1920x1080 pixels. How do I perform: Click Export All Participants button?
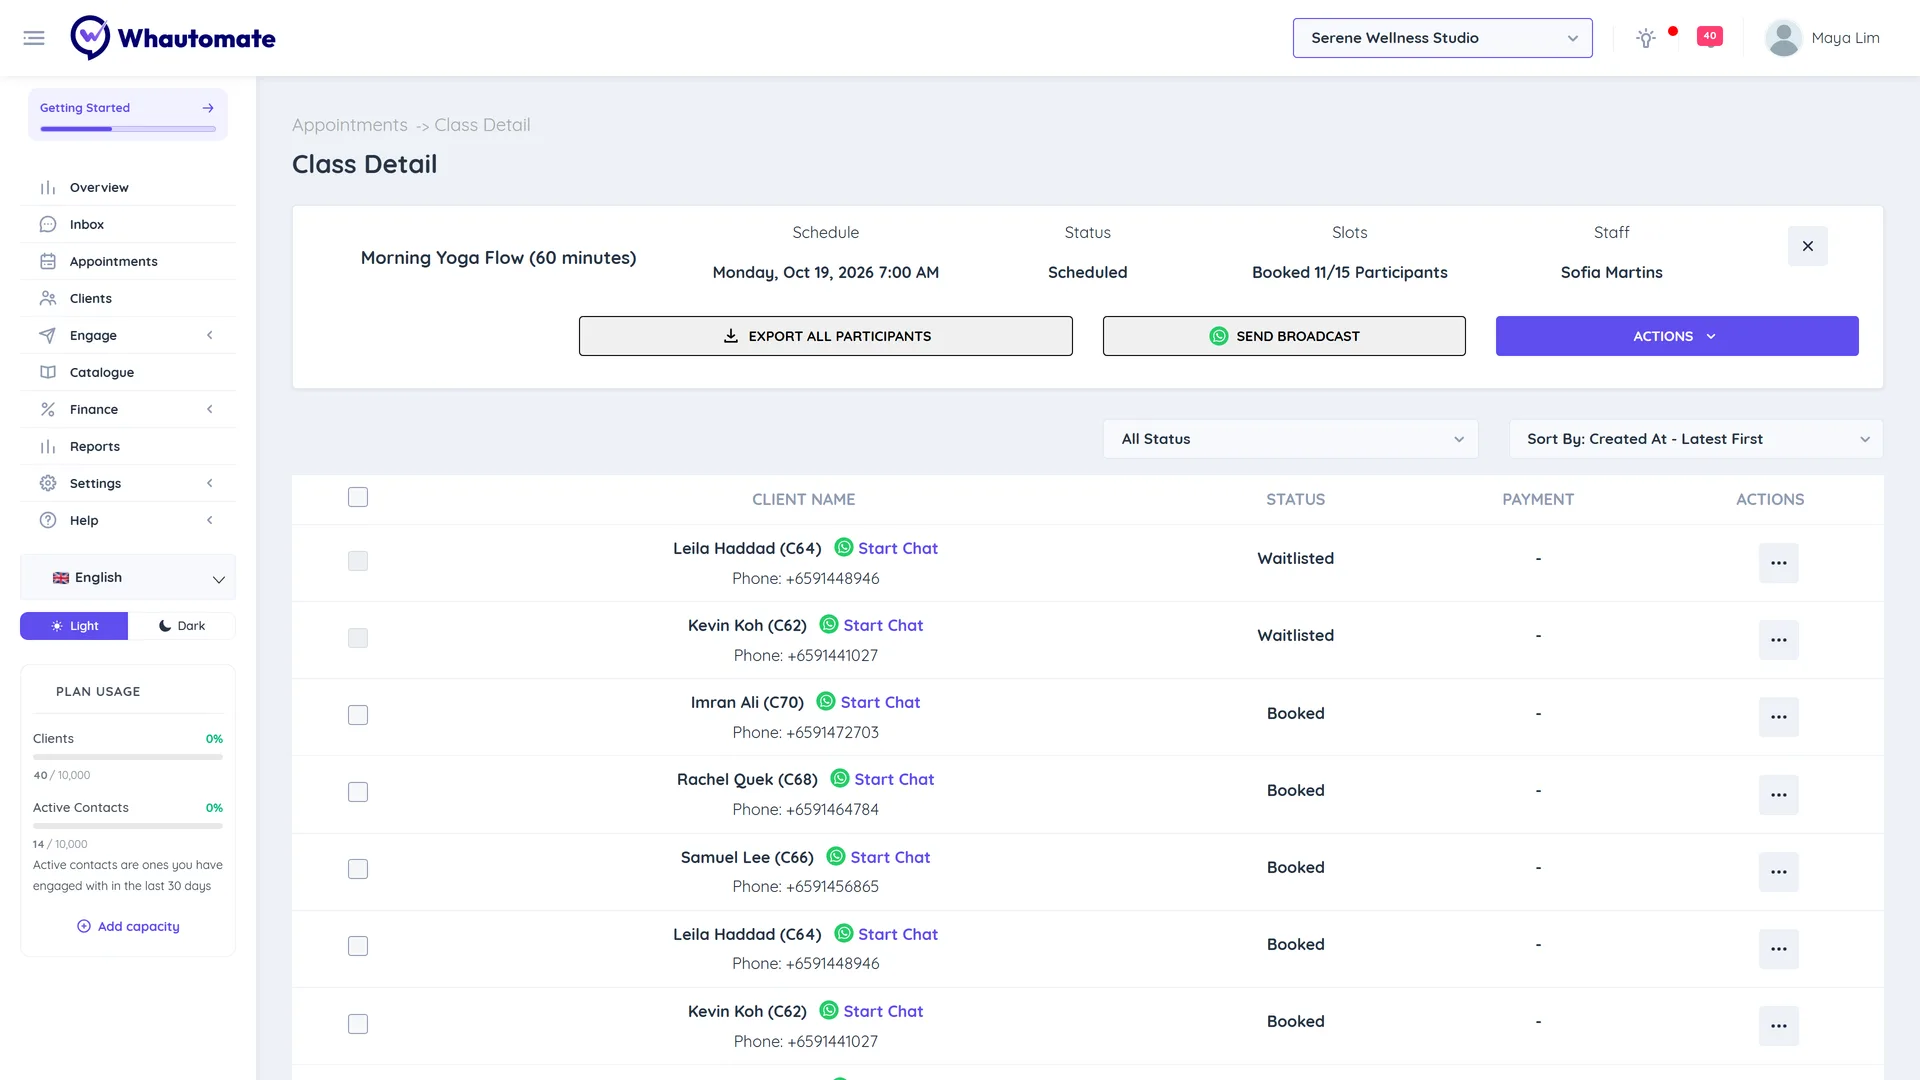[826, 336]
